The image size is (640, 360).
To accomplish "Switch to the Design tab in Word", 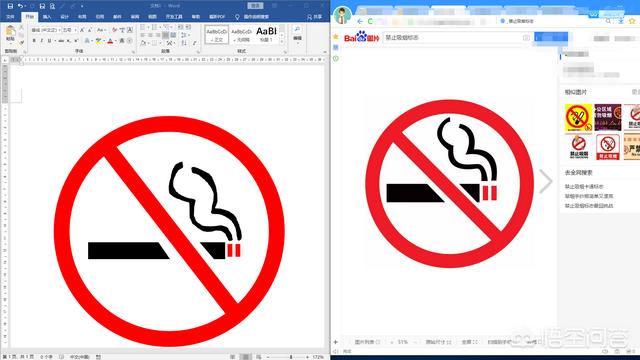I will (64, 17).
